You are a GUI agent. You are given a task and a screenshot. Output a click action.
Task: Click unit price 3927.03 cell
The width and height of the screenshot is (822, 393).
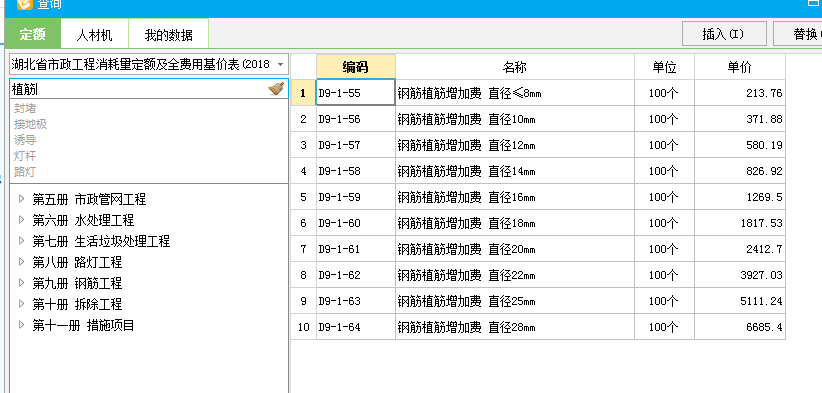pyautogui.click(x=740, y=275)
